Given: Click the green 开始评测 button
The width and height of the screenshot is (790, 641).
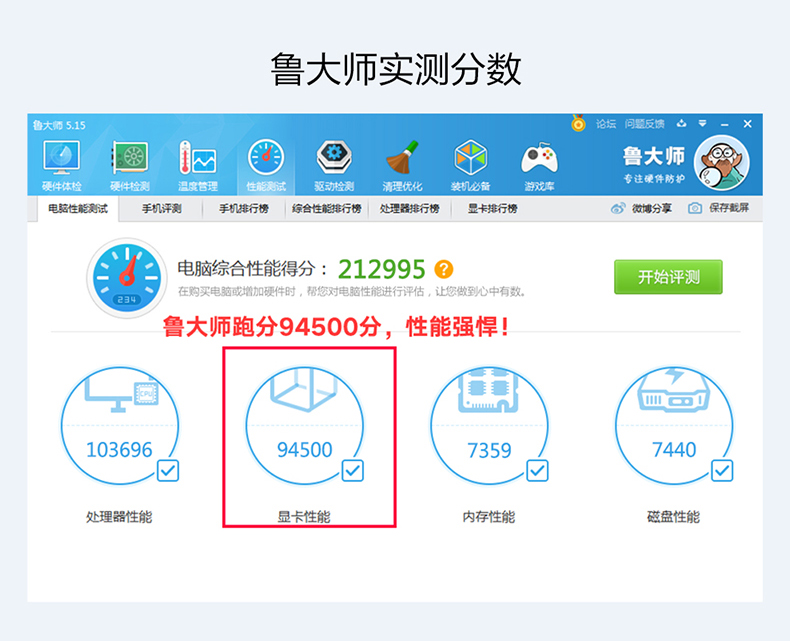Looking at the screenshot, I should [668, 277].
